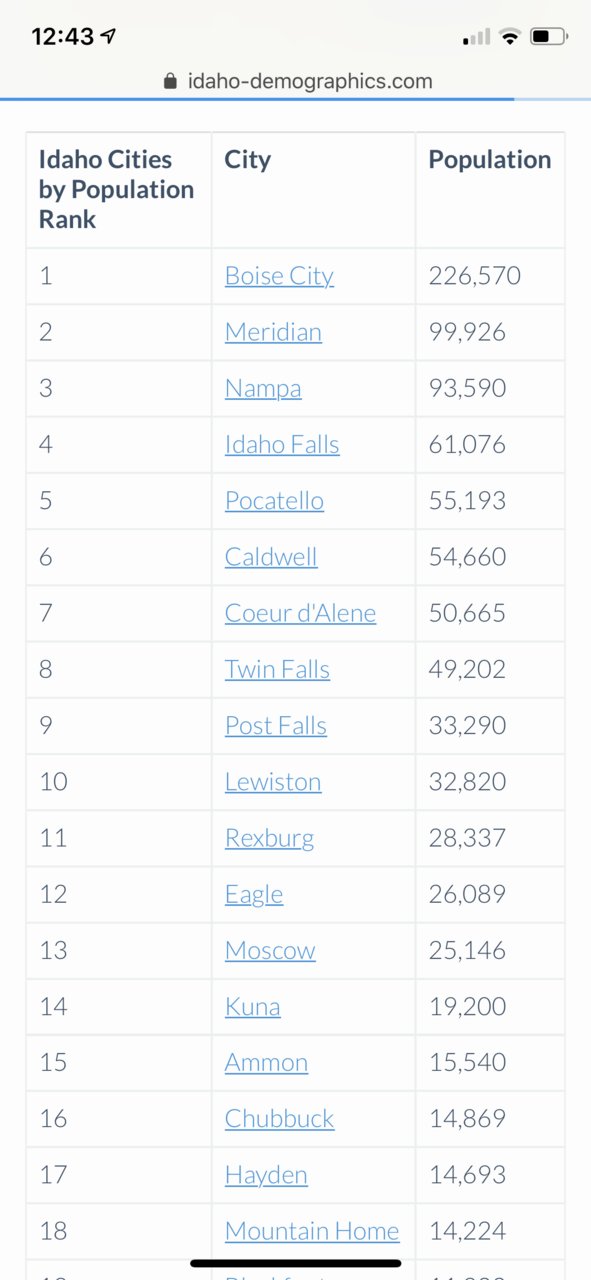Open the Idaho Falls link
The image size is (591, 1280).
(282, 444)
